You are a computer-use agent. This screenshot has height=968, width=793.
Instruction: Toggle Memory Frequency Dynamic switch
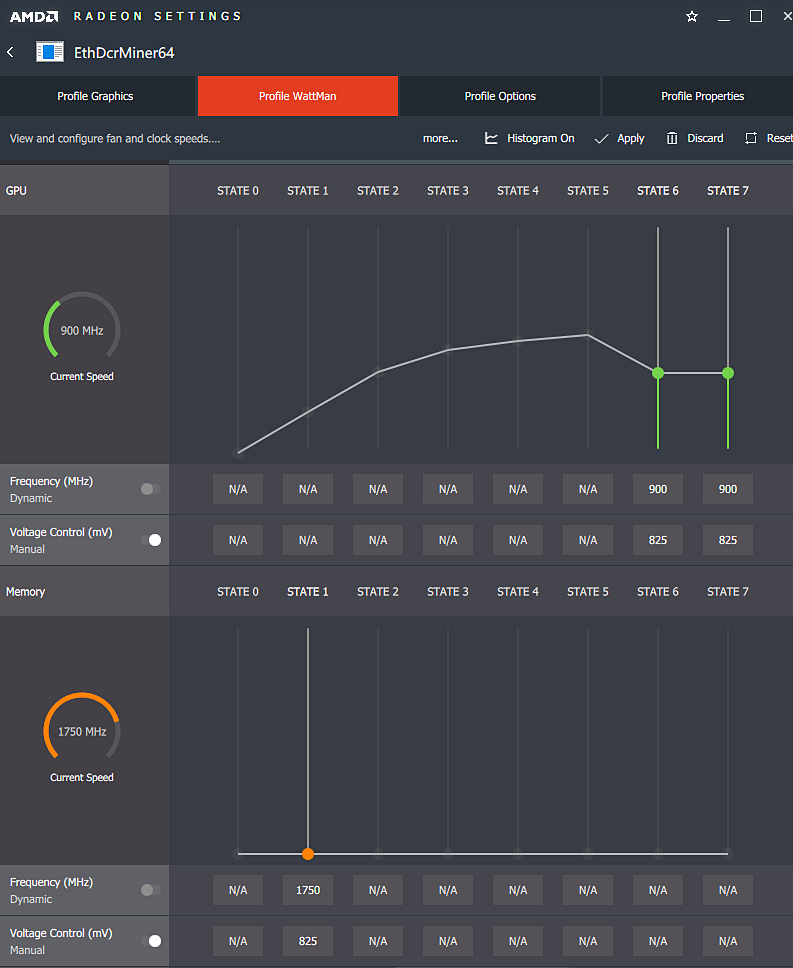point(151,890)
